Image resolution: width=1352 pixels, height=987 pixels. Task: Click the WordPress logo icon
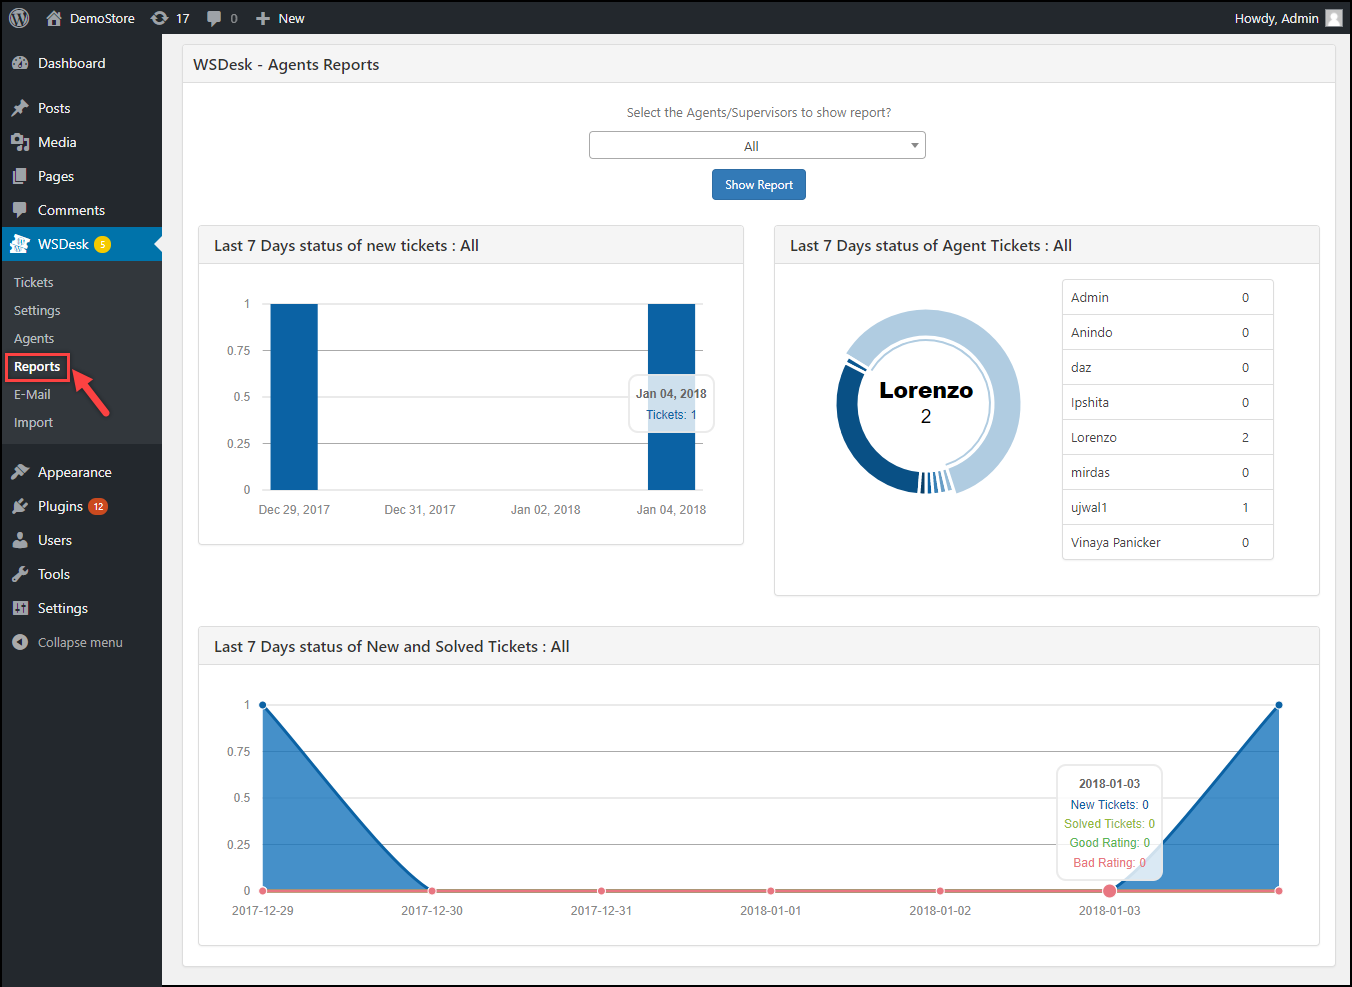[19, 18]
